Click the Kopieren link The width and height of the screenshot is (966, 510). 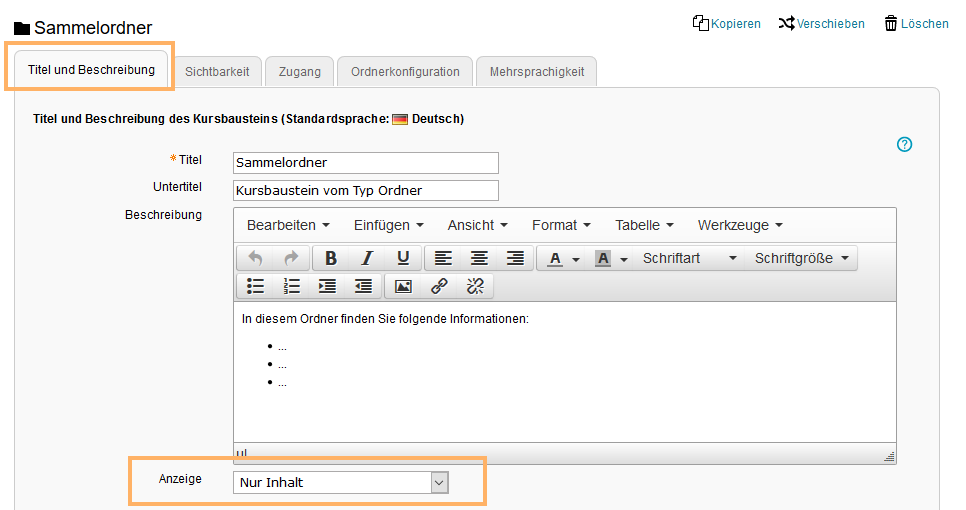[x=727, y=24]
